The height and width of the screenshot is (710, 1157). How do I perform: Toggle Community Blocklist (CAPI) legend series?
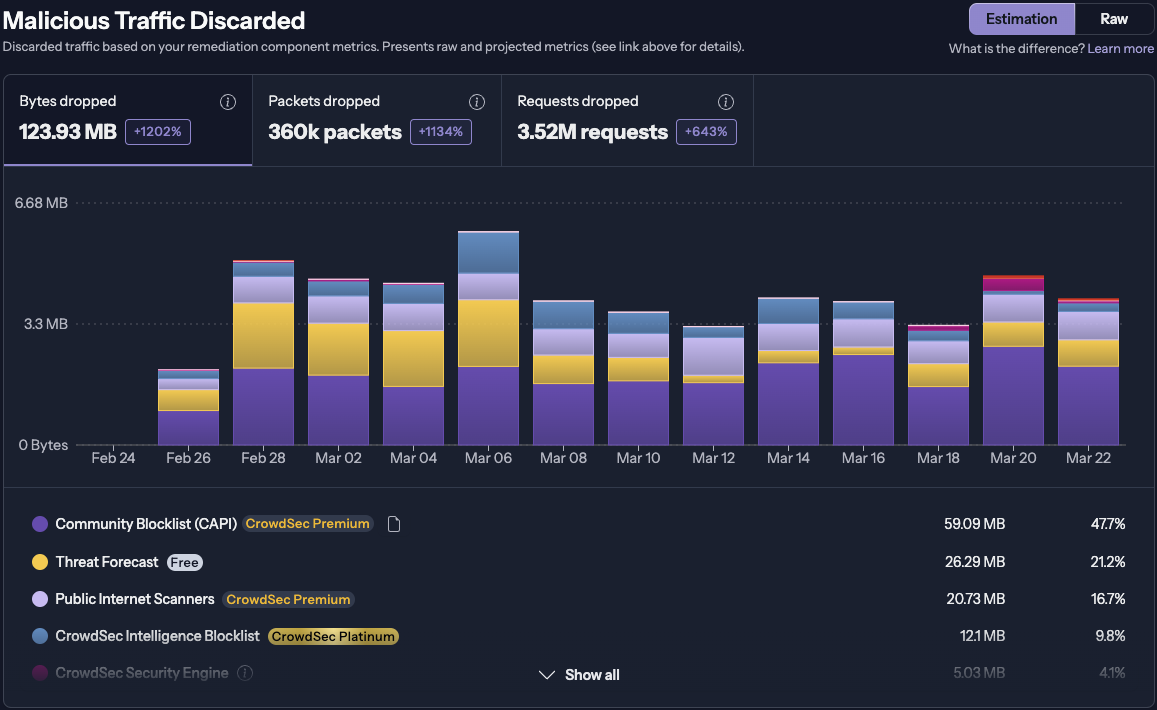coord(145,524)
